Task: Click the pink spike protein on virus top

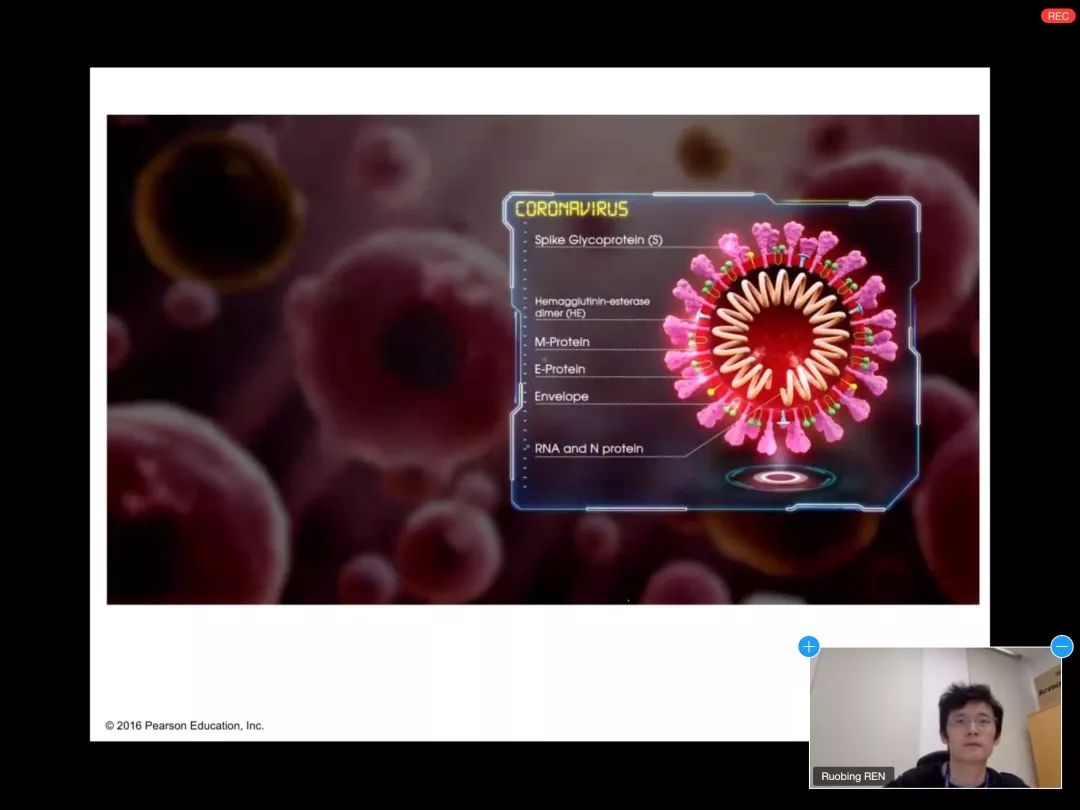Action: coord(793,237)
